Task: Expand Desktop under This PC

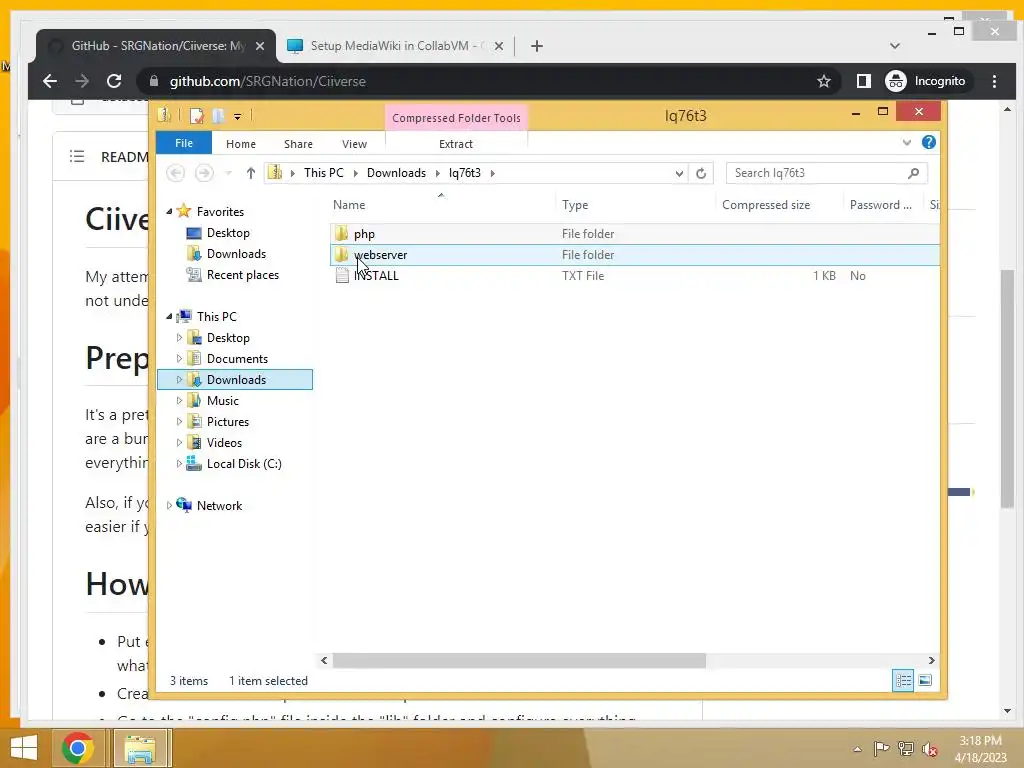Action: [x=179, y=338]
